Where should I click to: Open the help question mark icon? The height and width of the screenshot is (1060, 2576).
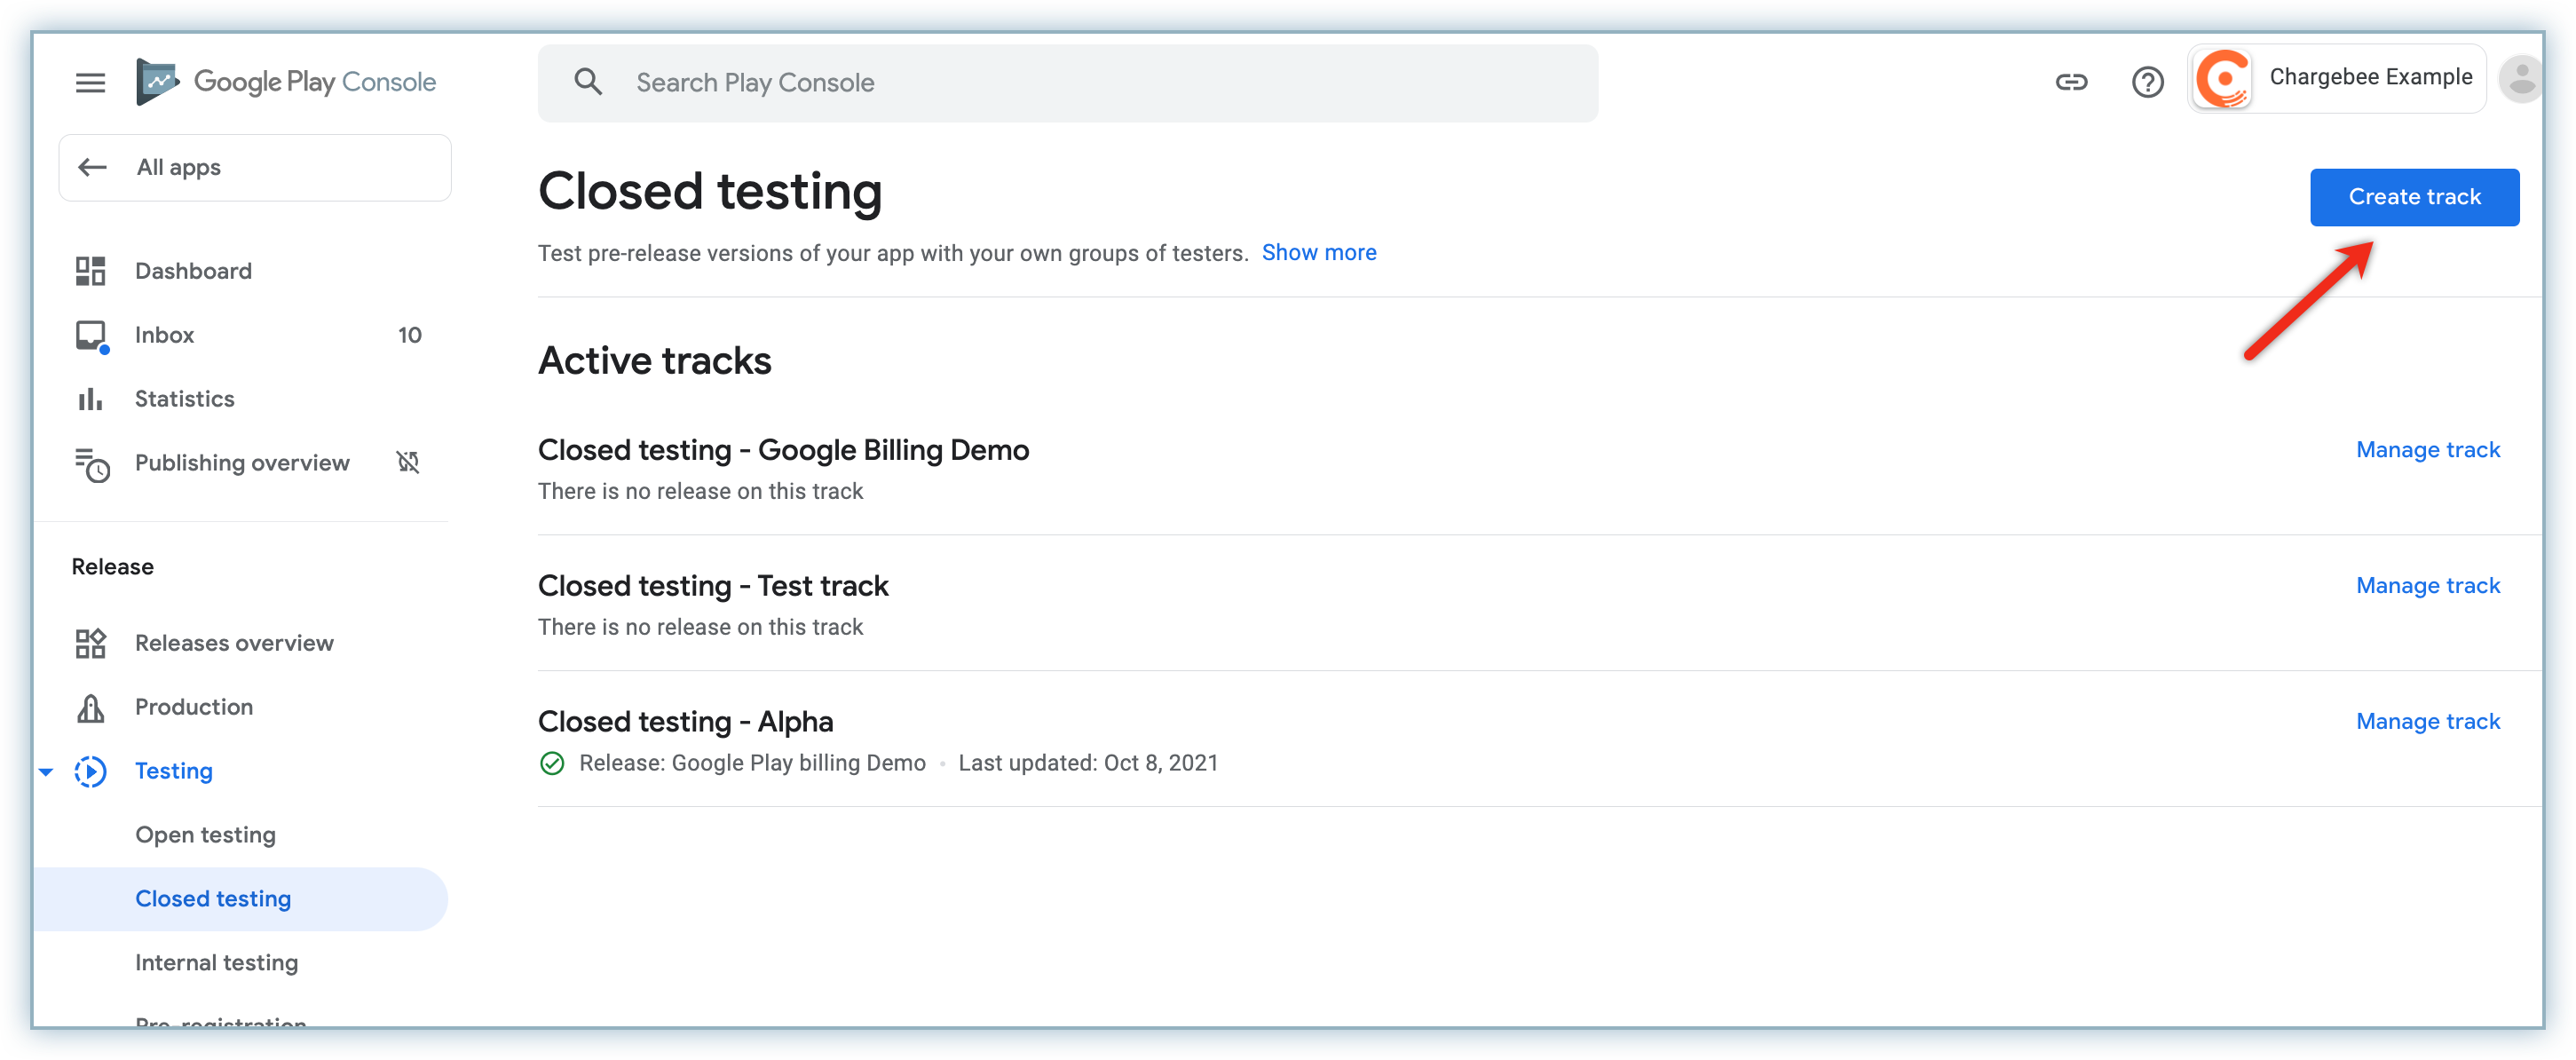point(2147,82)
